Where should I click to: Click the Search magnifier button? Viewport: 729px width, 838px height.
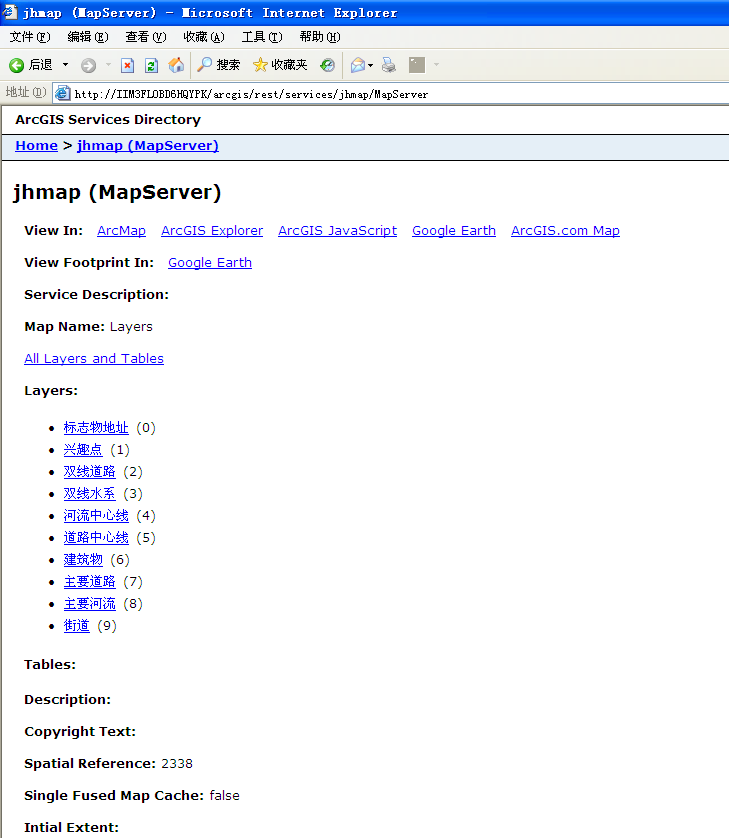click(219, 65)
